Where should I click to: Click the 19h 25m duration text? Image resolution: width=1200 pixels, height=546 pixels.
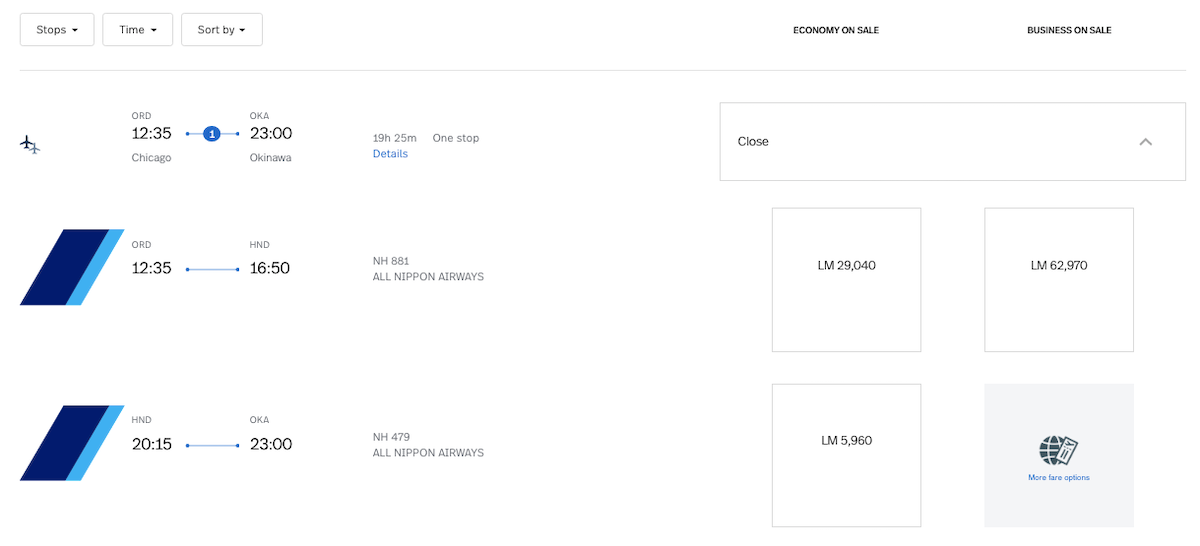(x=395, y=138)
